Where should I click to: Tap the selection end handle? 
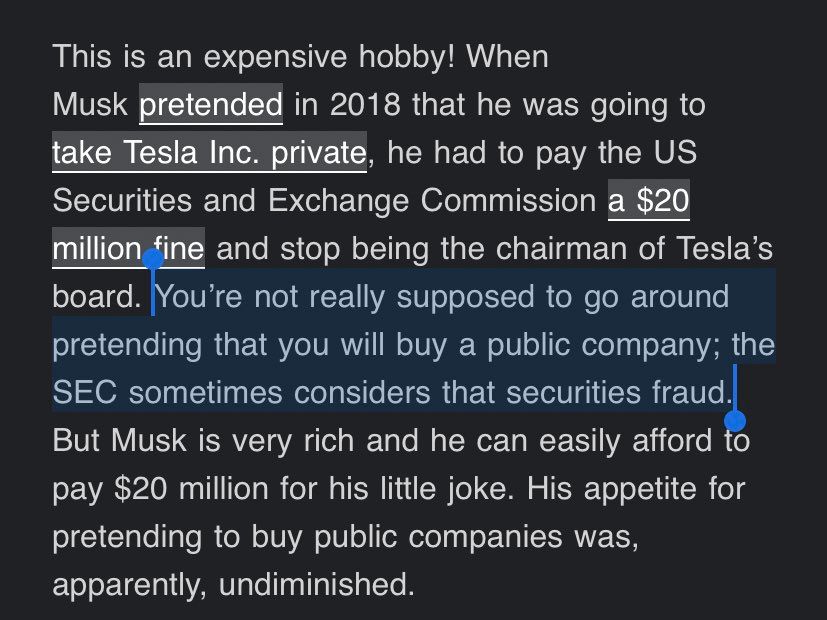click(x=736, y=418)
